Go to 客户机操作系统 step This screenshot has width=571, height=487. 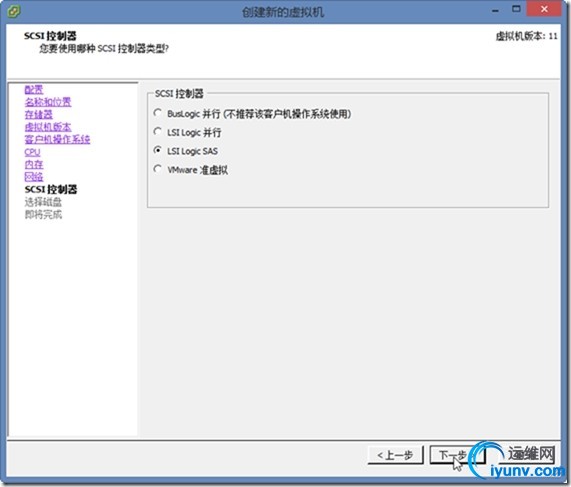(x=57, y=139)
